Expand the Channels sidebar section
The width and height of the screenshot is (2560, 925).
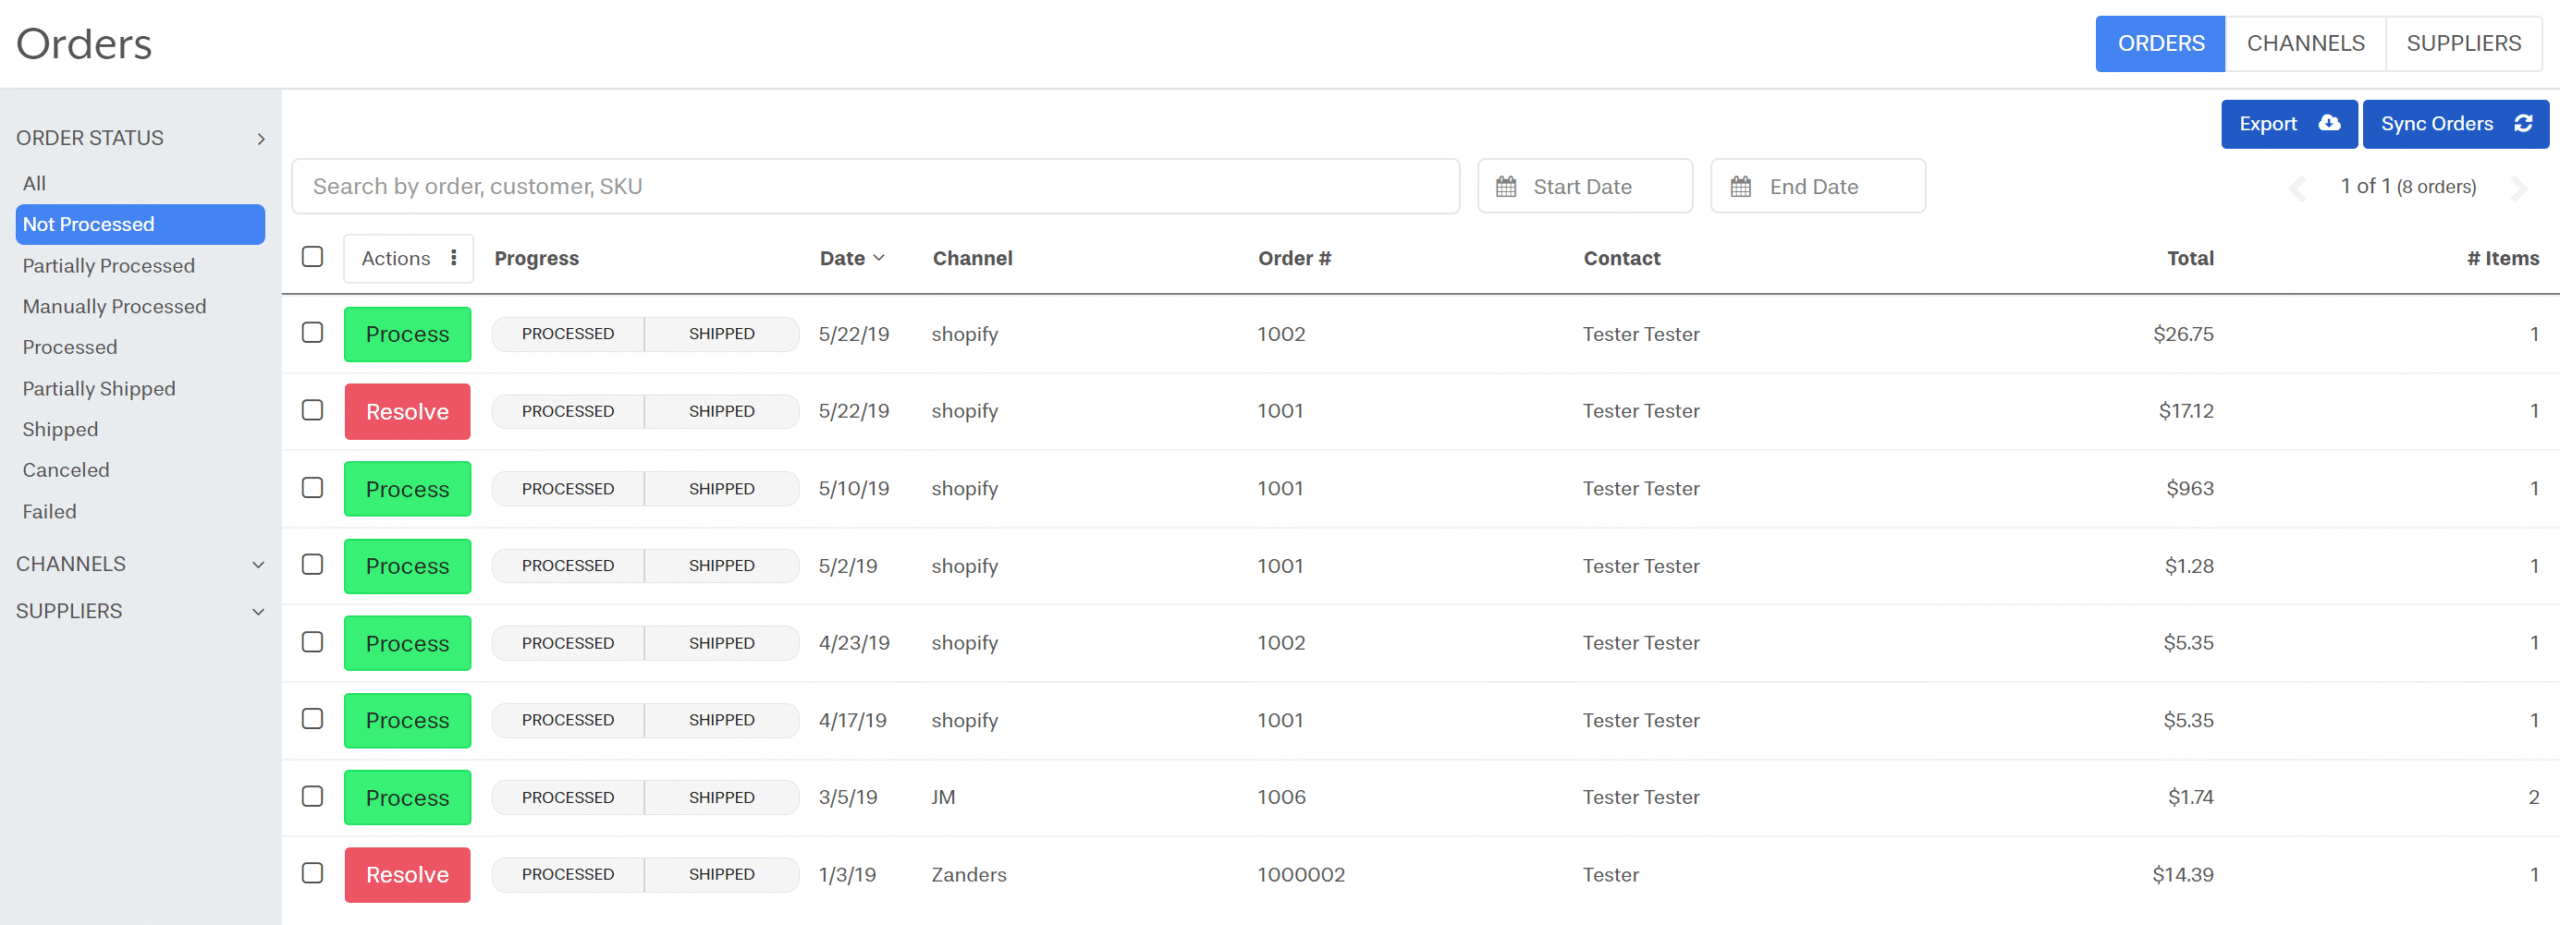pos(258,565)
